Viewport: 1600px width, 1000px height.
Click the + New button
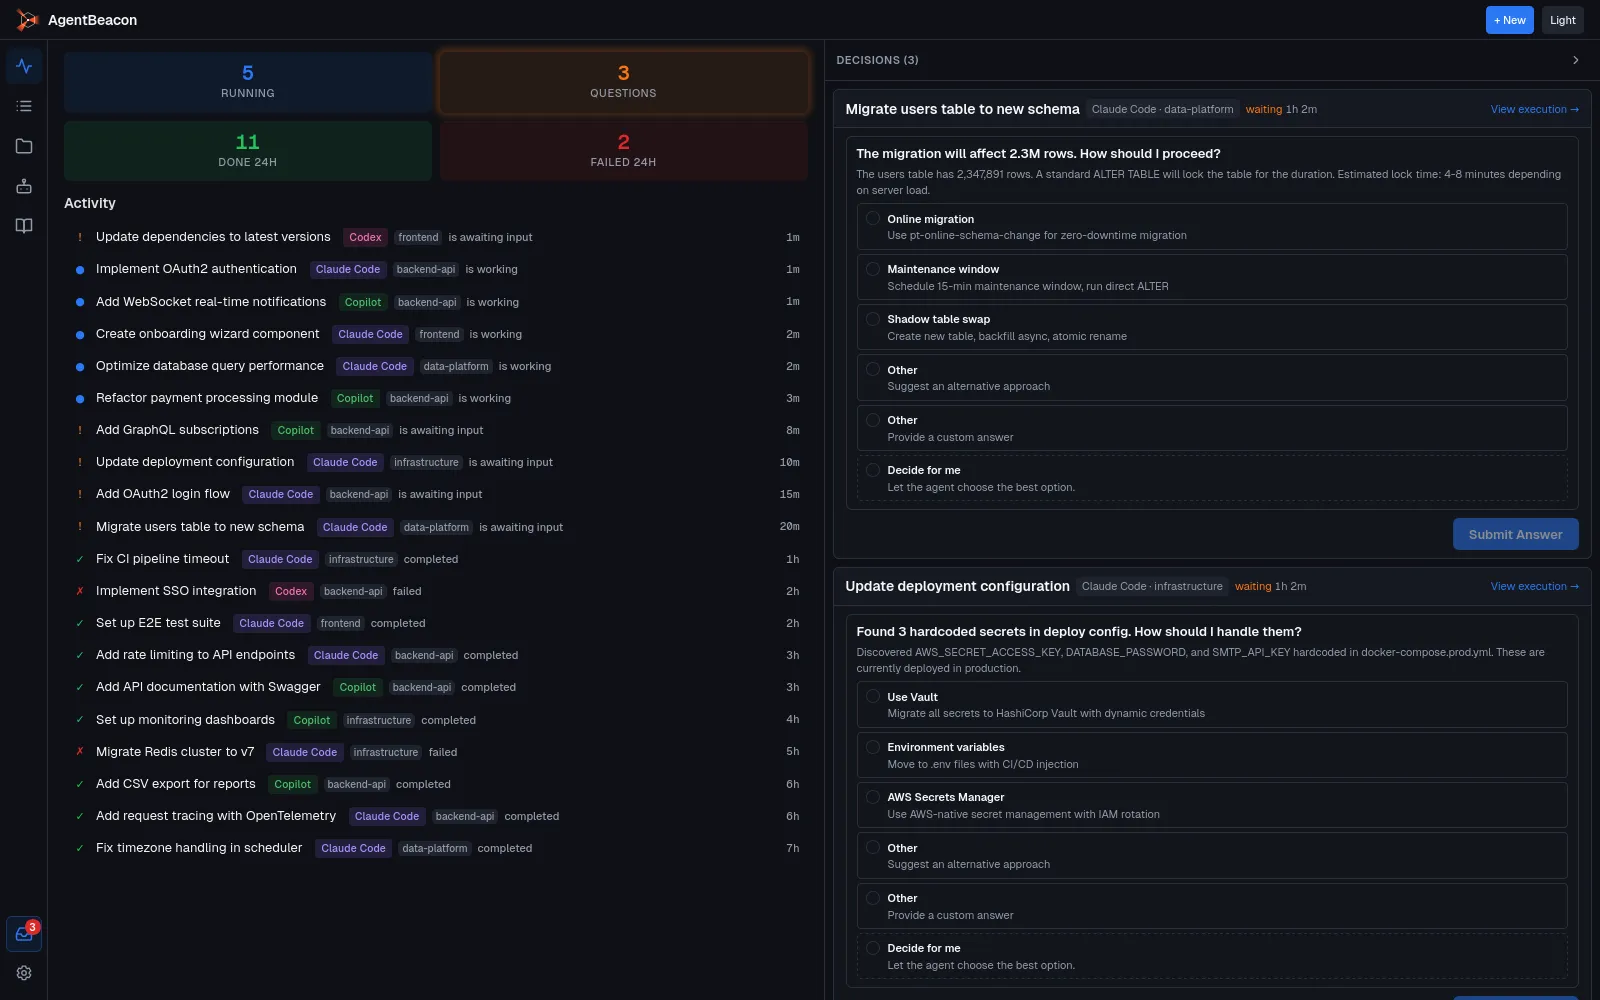(1509, 20)
